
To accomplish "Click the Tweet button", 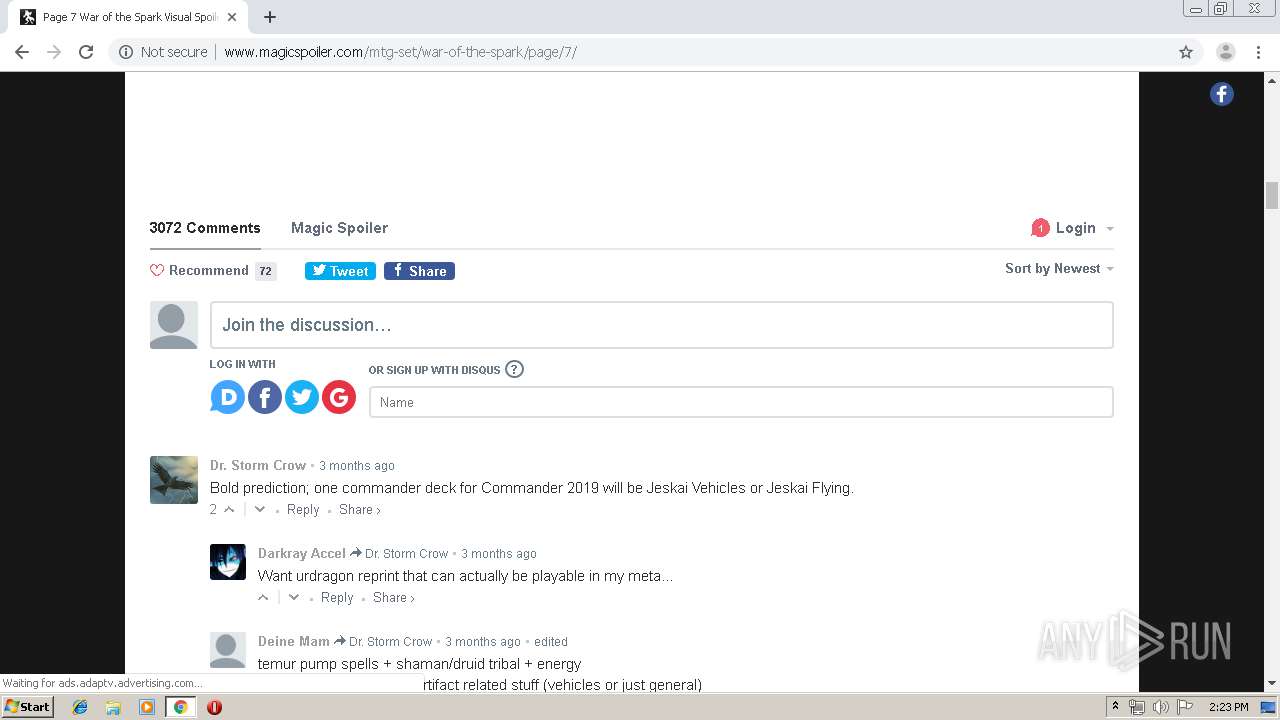I will [x=340, y=271].
